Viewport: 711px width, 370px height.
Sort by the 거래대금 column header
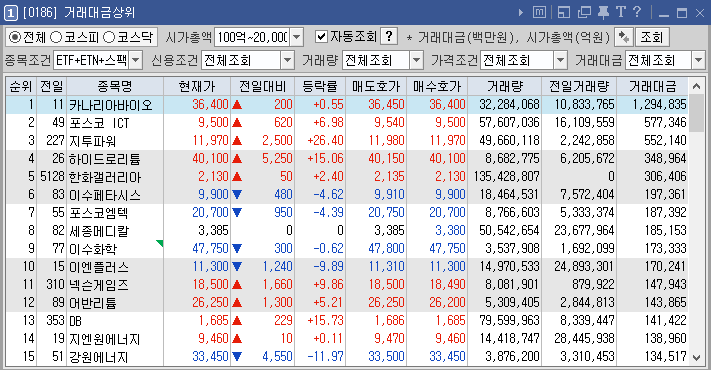(x=652, y=86)
